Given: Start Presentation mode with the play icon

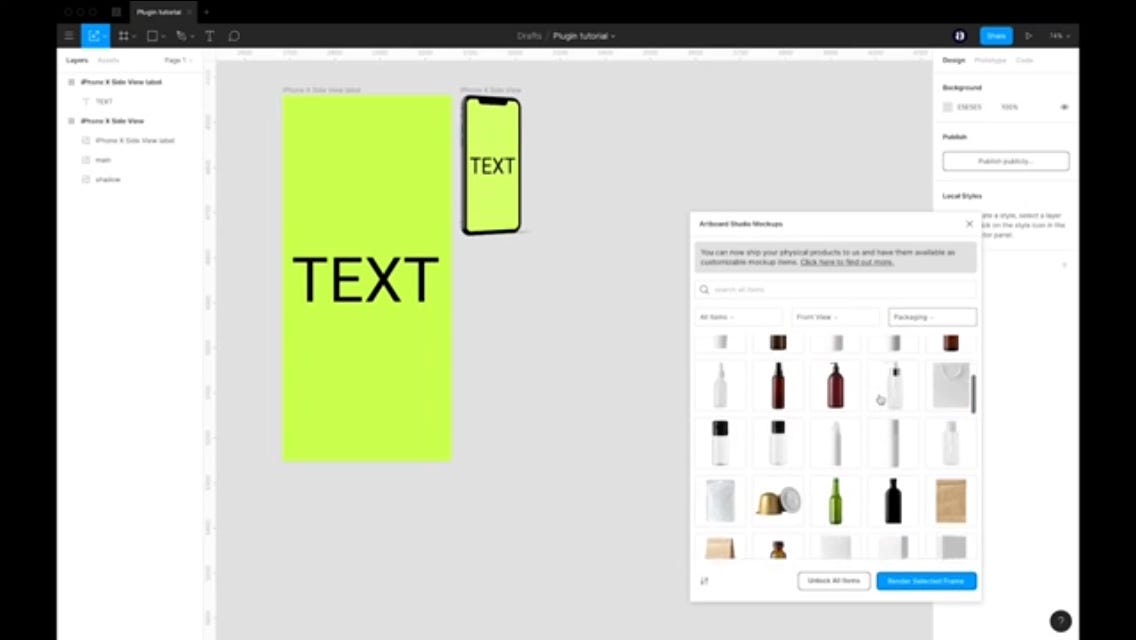Looking at the screenshot, I should point(1028,35).
